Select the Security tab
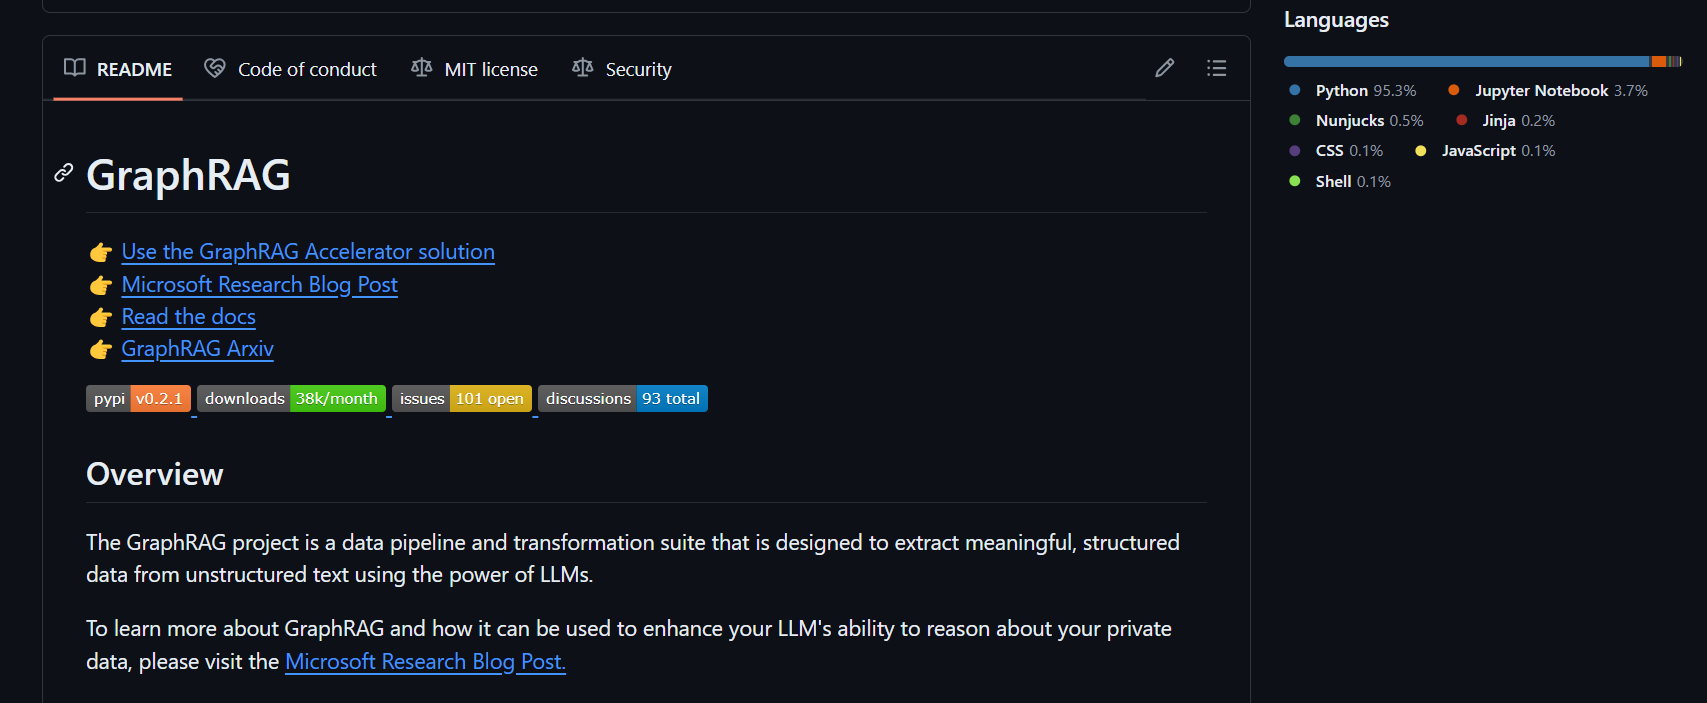 point(638,69)
